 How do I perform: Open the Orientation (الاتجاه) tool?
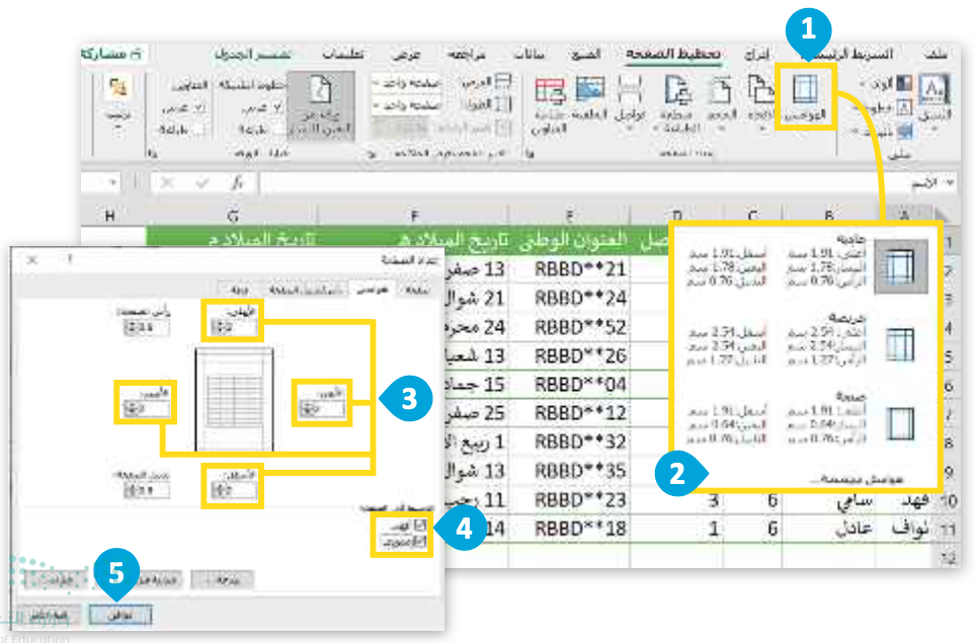(760, 101)
